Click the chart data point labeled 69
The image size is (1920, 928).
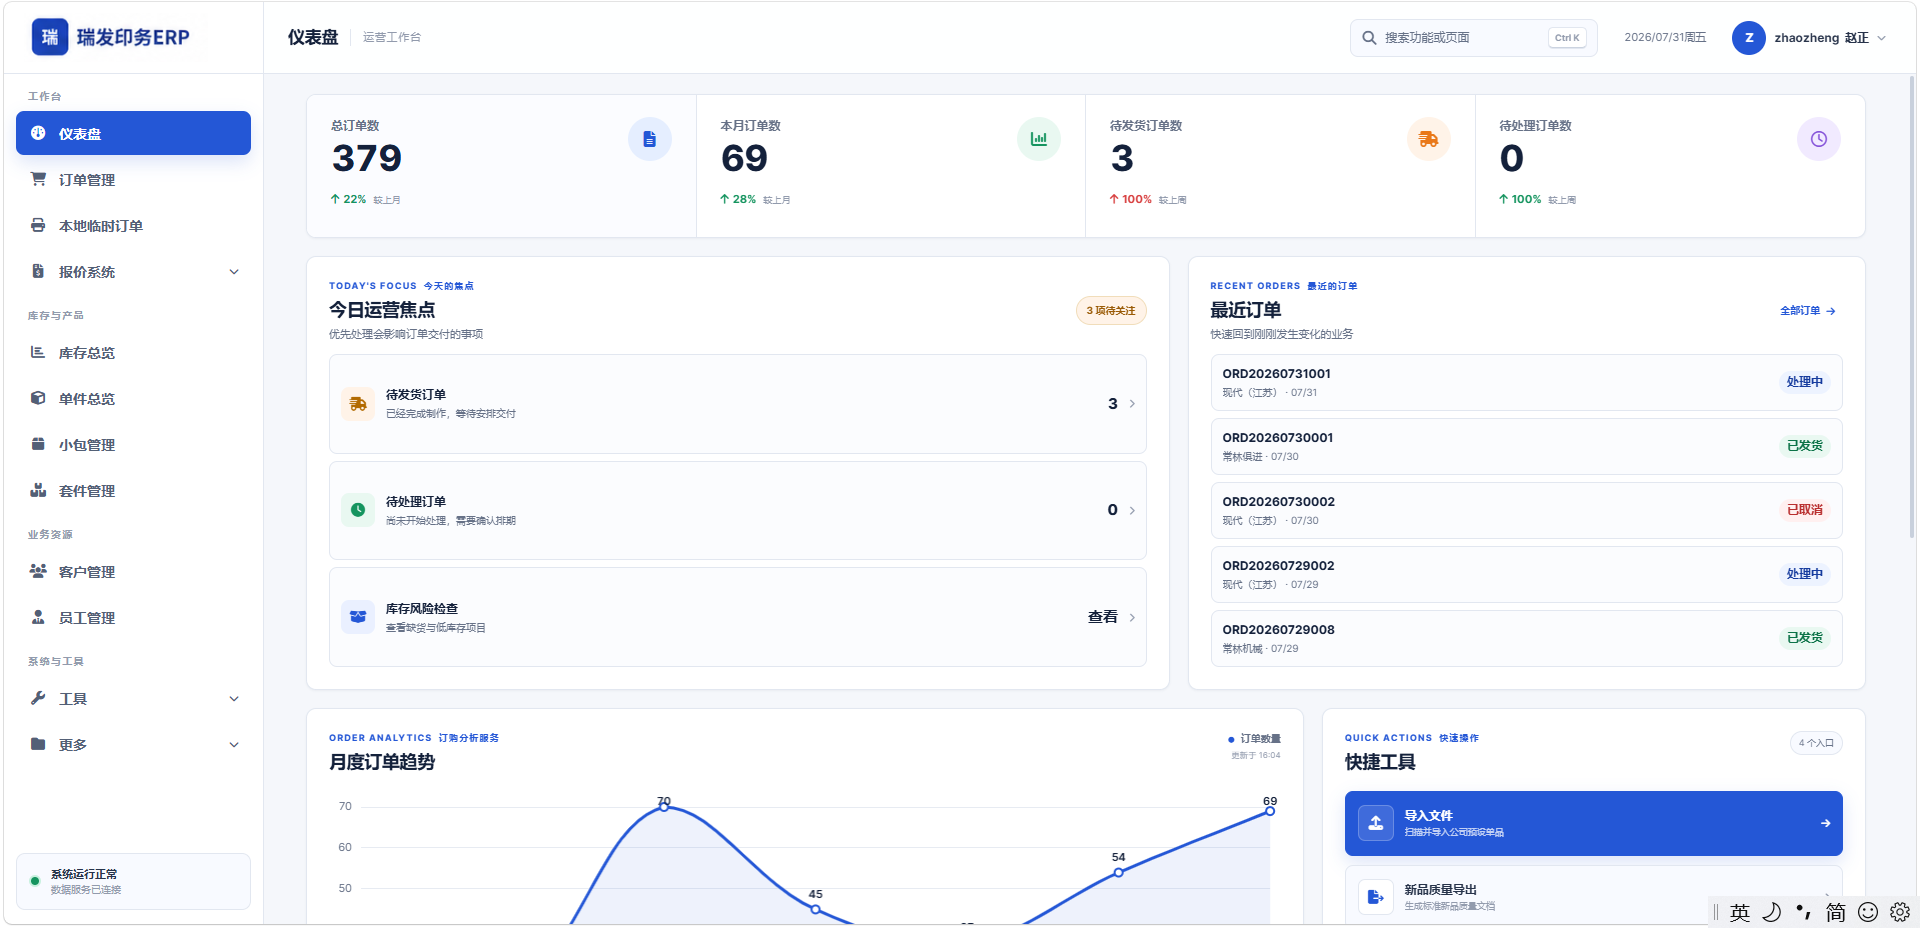tap(1270, 811)
